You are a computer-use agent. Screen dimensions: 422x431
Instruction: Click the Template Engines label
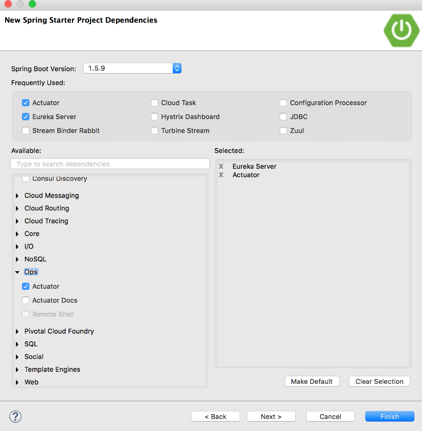click(x=52, y=370)
